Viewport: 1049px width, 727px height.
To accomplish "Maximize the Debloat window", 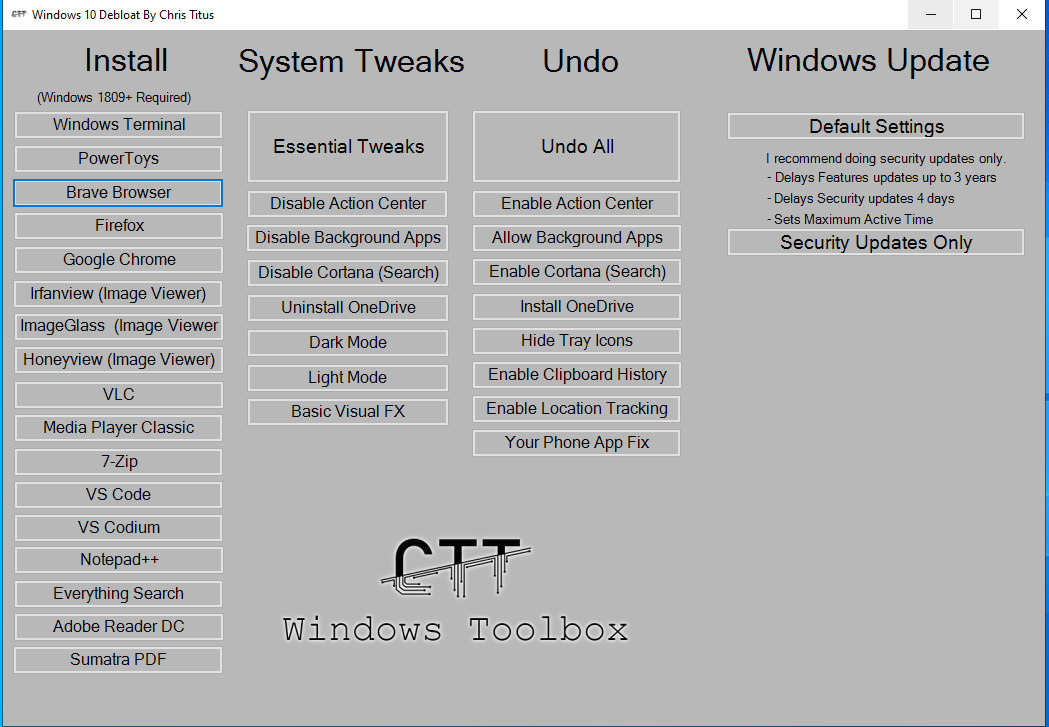I will [x=976, y=14].
